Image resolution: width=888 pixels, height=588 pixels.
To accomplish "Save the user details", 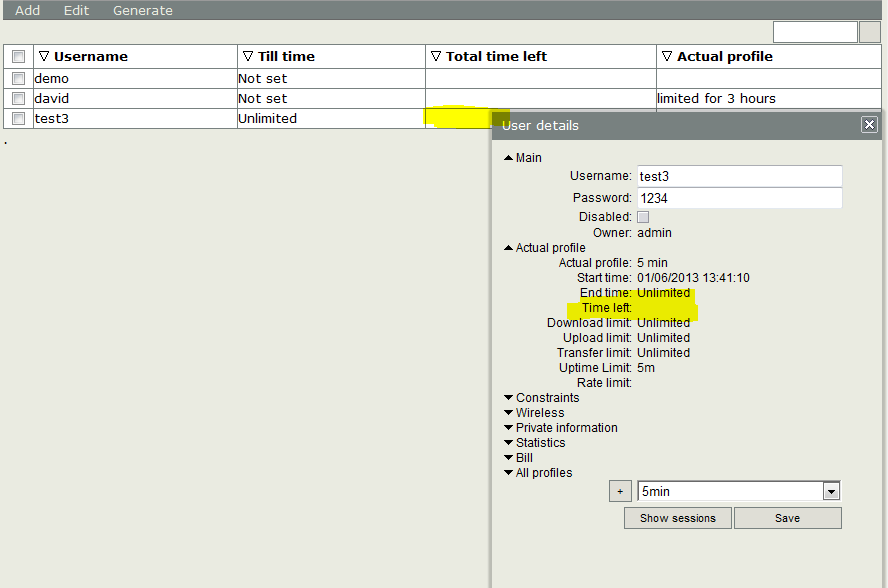I will coord(788,518).
